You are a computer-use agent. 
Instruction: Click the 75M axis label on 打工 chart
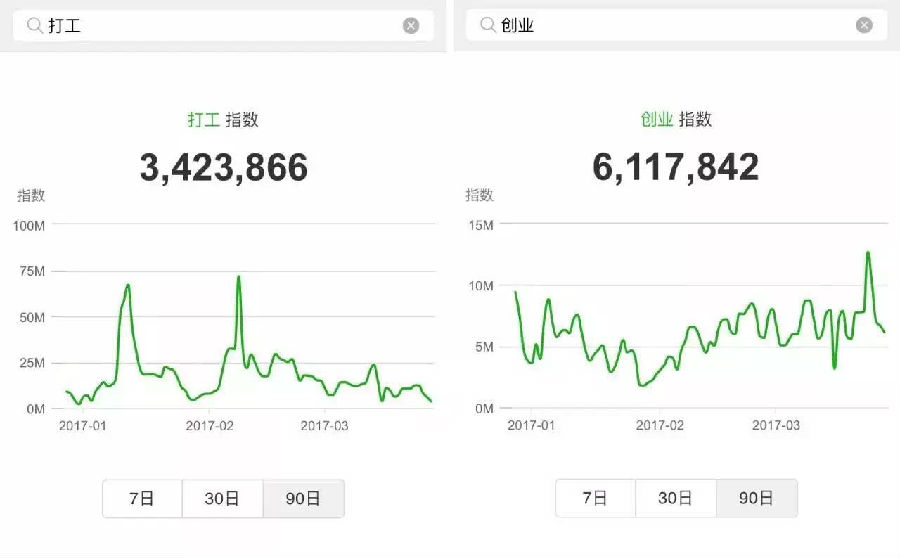coord(32,271)
